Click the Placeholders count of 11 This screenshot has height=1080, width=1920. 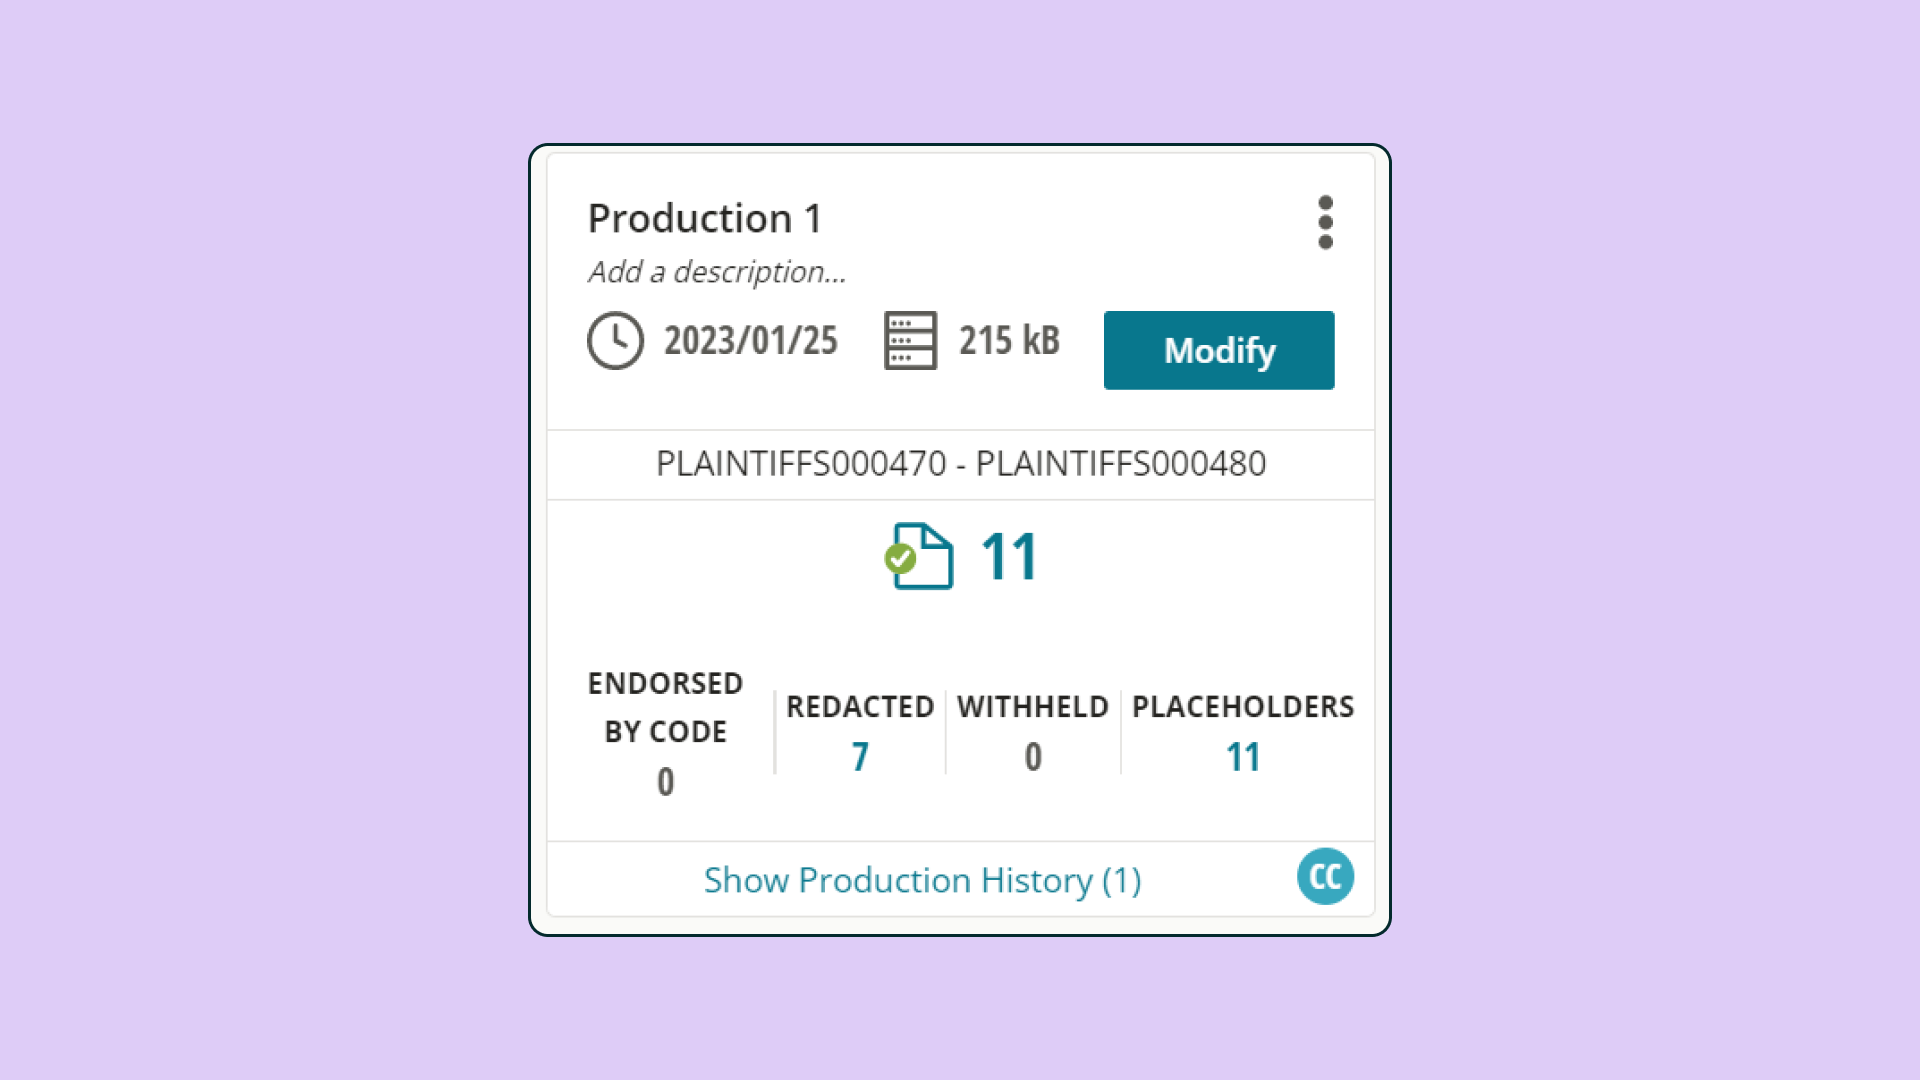pyautogui.click(x=1243, y=757)
